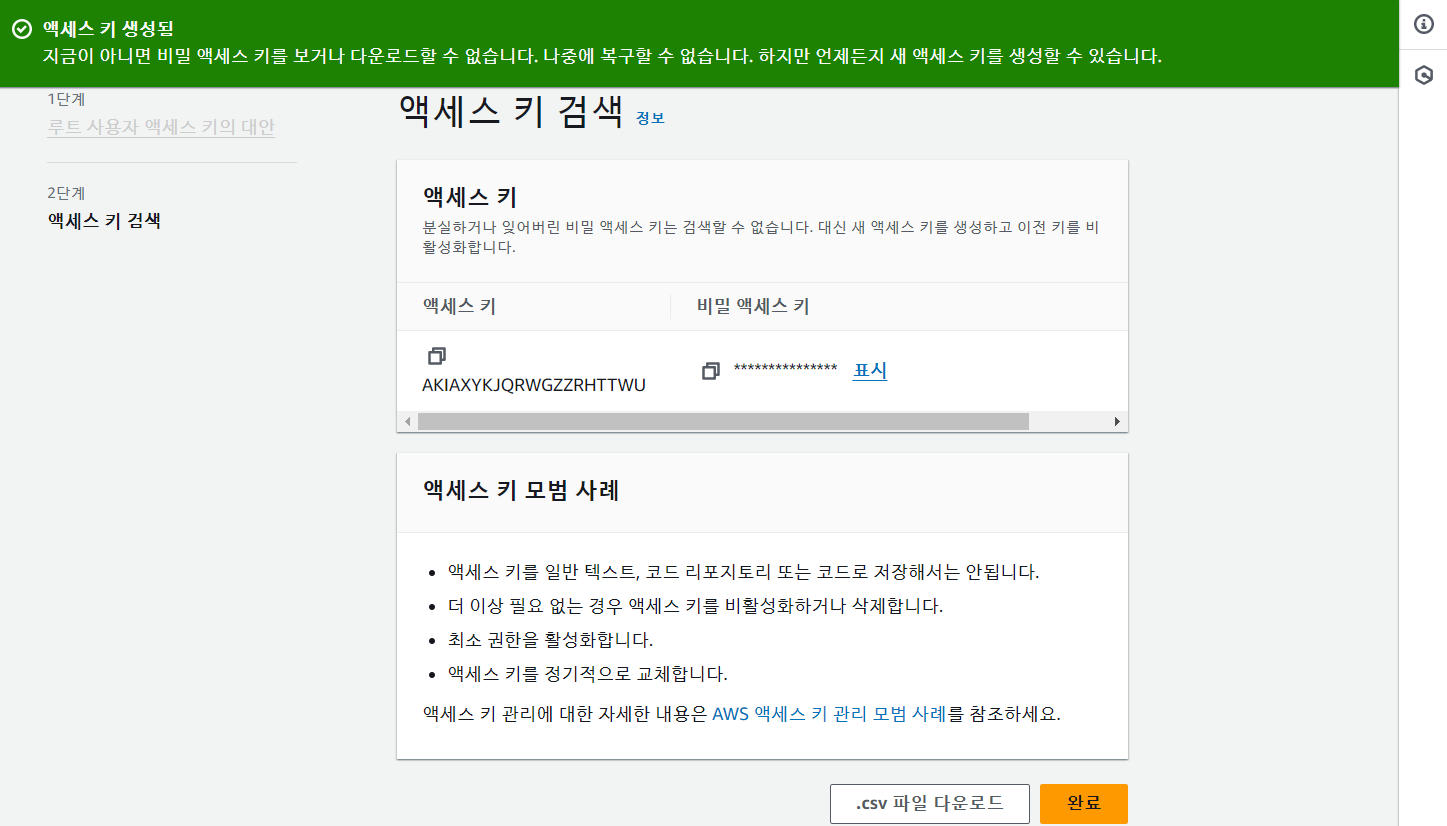
Task: Click the hexagon icon in right sidebar
Action: [x=1424, y=75]
